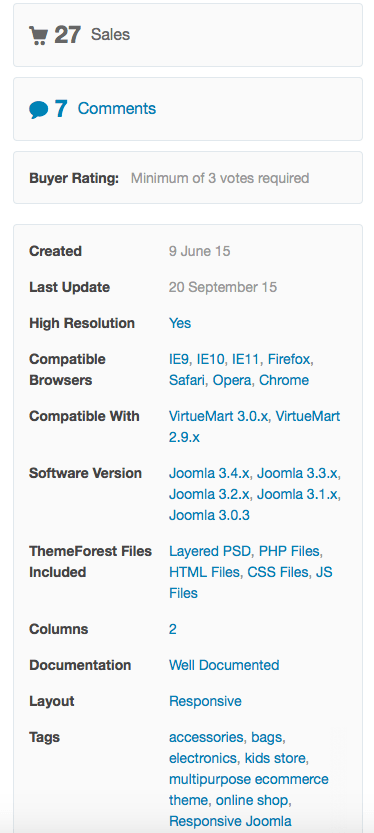Image resolution: width=374 pixels, height=833 pixels.
Task: Click the Safari browser link
Action: pyautogui.click(x=186, y=380)
